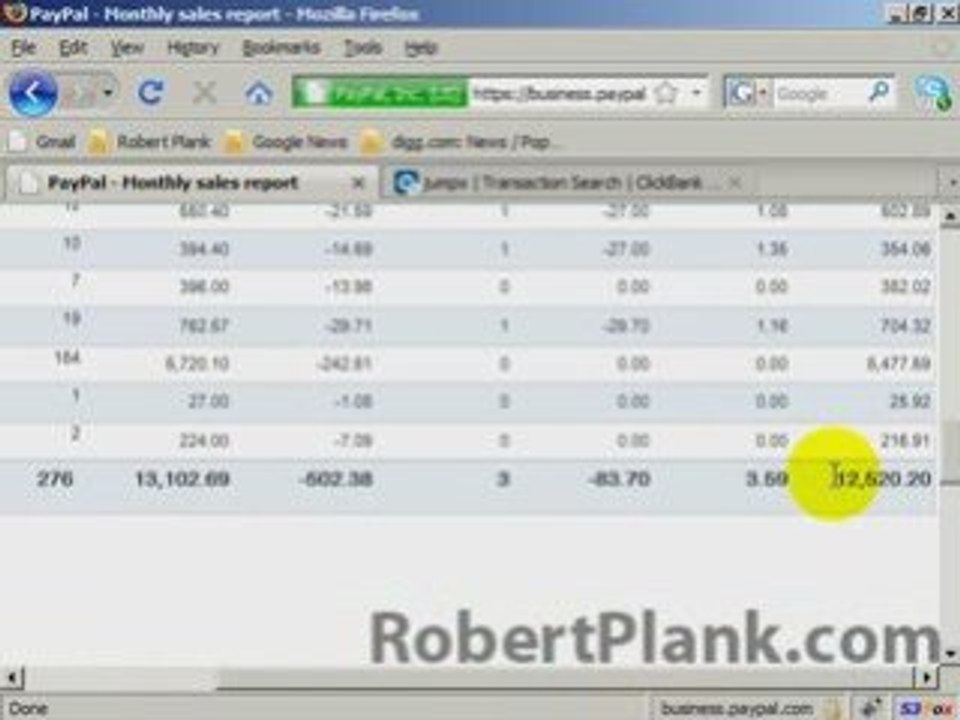Screen dimensions: 960x720
Task: Open the list-all-tabs dropdown arrow
Action: [951, 182]
